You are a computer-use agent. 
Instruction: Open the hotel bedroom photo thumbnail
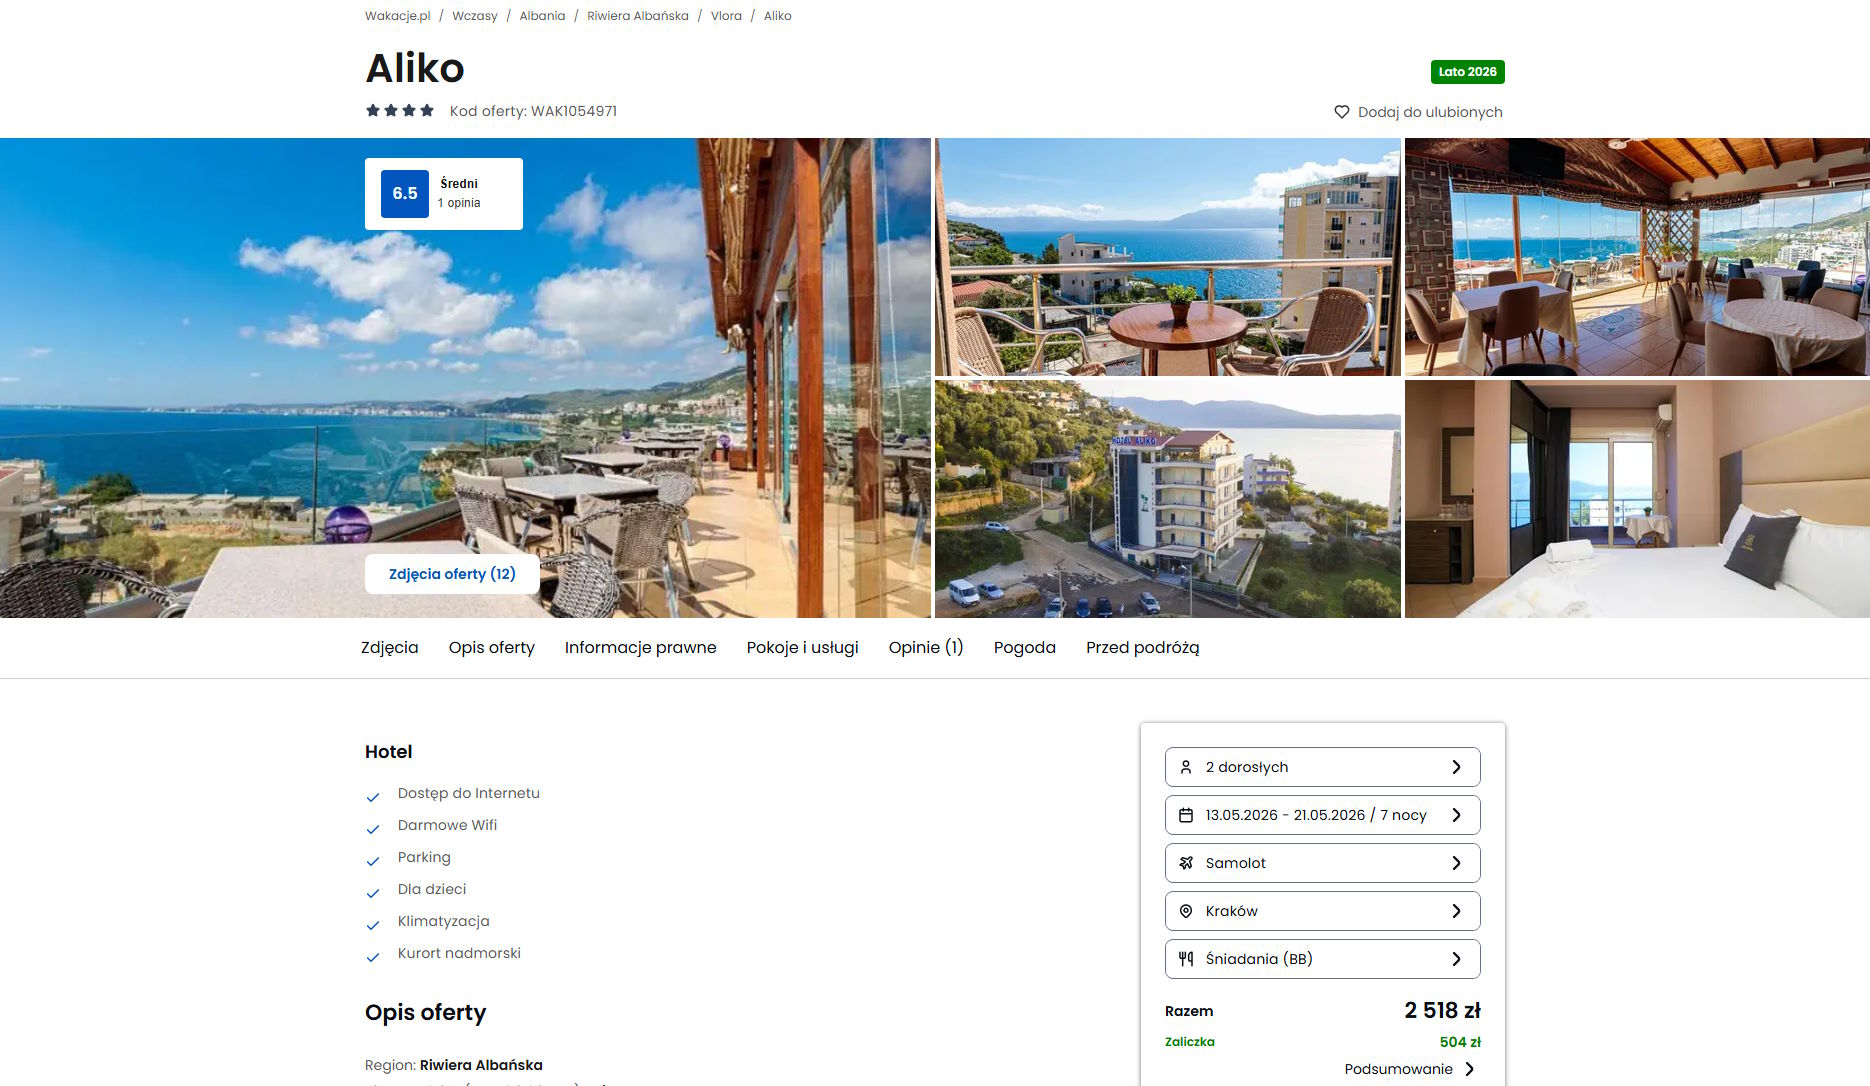(x=1636, y=499)
